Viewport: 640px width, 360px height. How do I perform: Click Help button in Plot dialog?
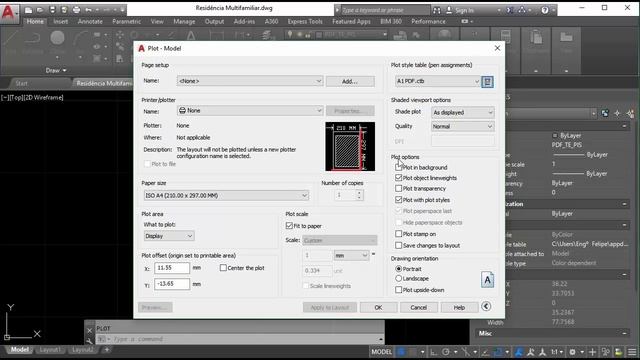click(459, 307)
